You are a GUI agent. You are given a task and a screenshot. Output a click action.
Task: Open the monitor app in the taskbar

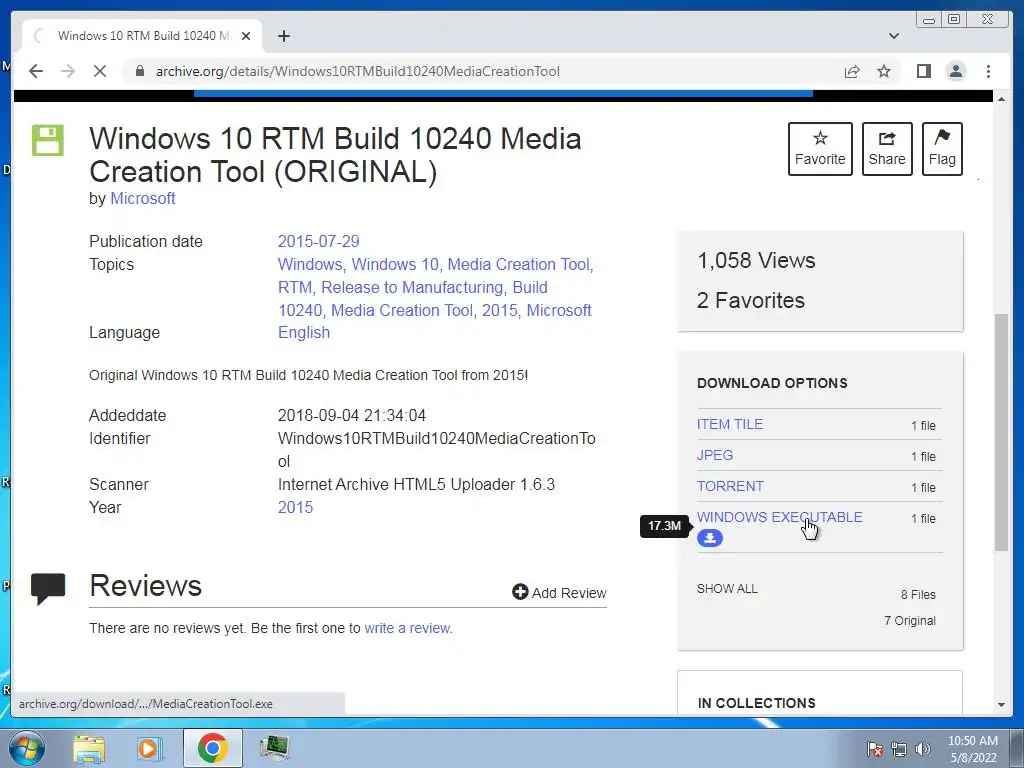coord(274,748)
